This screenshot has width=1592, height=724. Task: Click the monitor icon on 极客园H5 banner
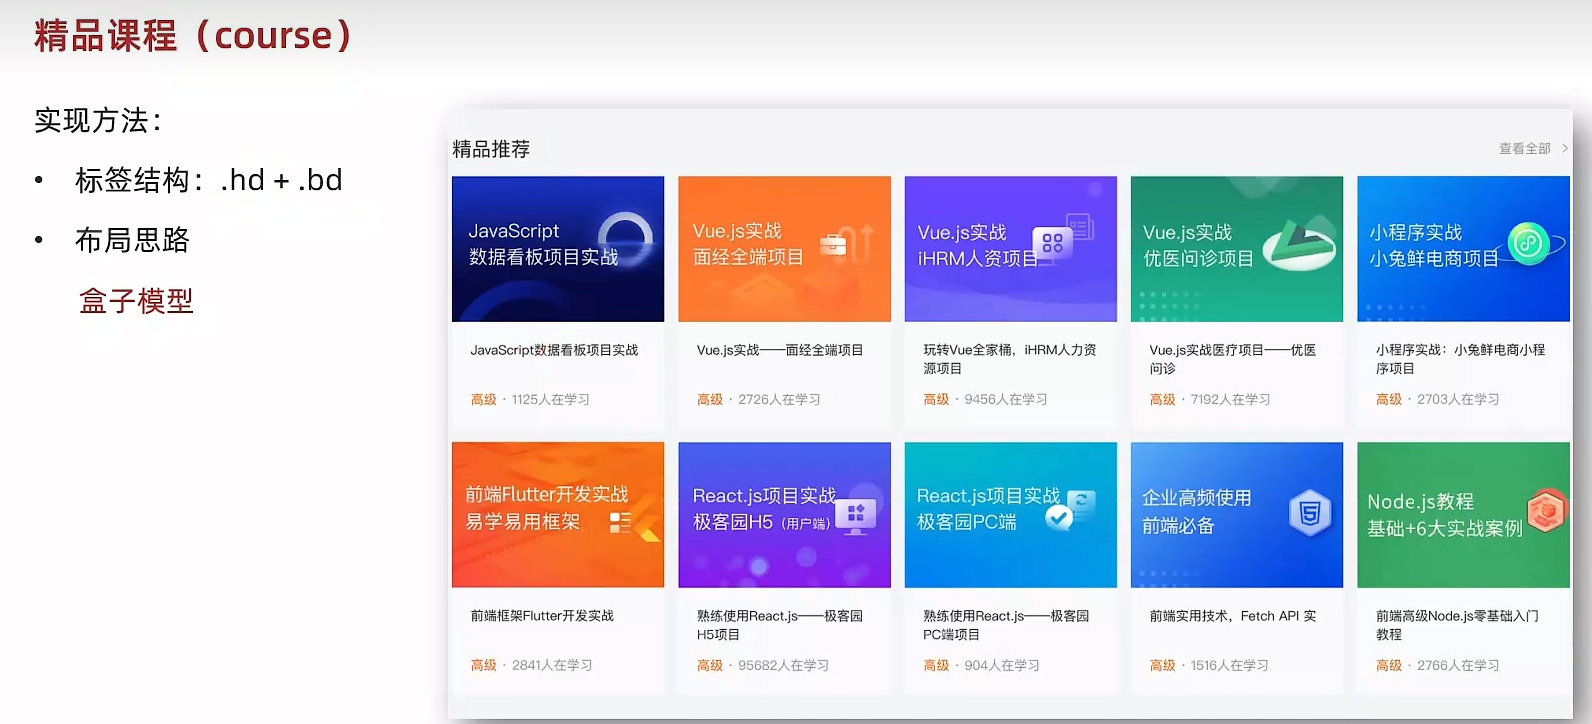tap(855, 516)
